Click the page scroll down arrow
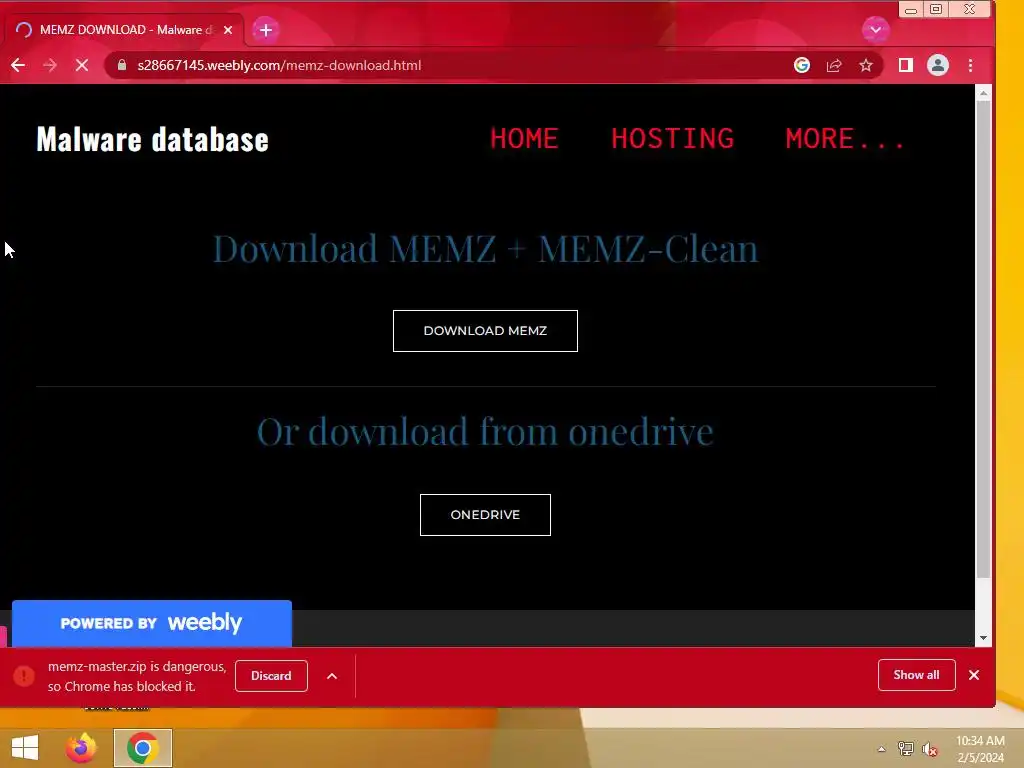This screenshot has width=1024, height=768. click(x=984, y=639)
